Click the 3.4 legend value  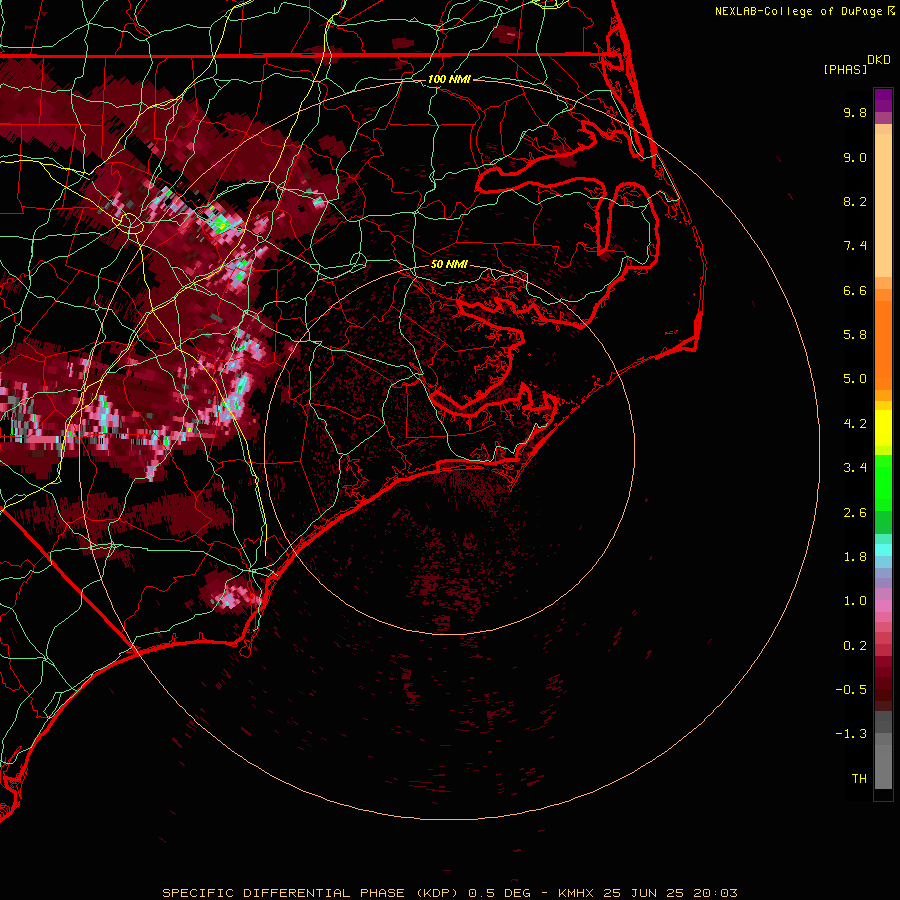855,468
